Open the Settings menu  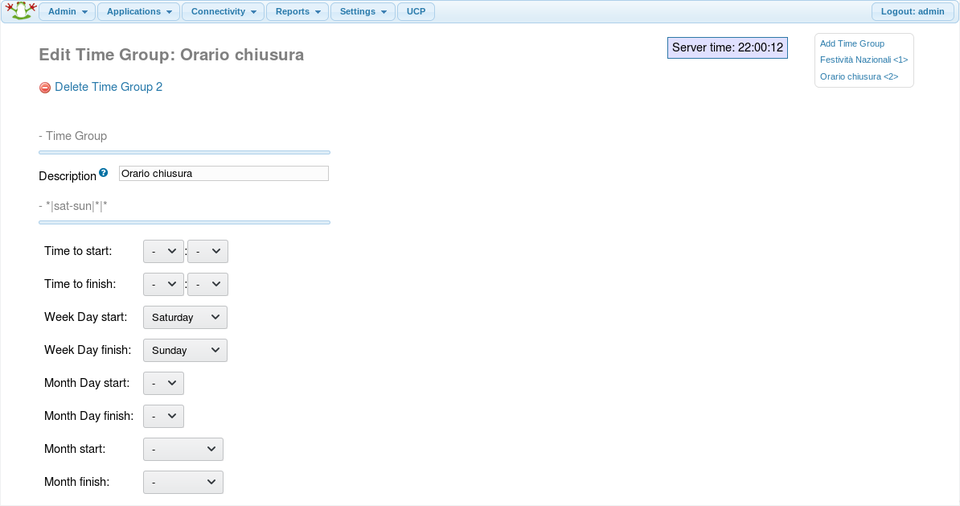pyautogui.click(x=363, y=12)
